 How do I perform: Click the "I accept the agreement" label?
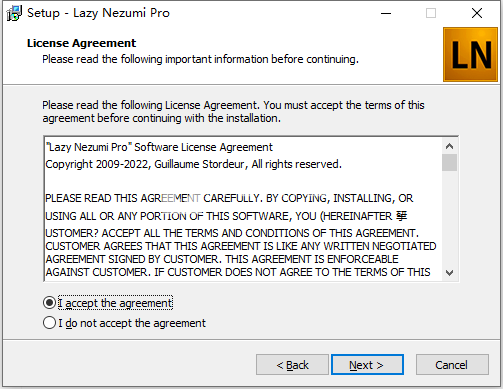115,303
